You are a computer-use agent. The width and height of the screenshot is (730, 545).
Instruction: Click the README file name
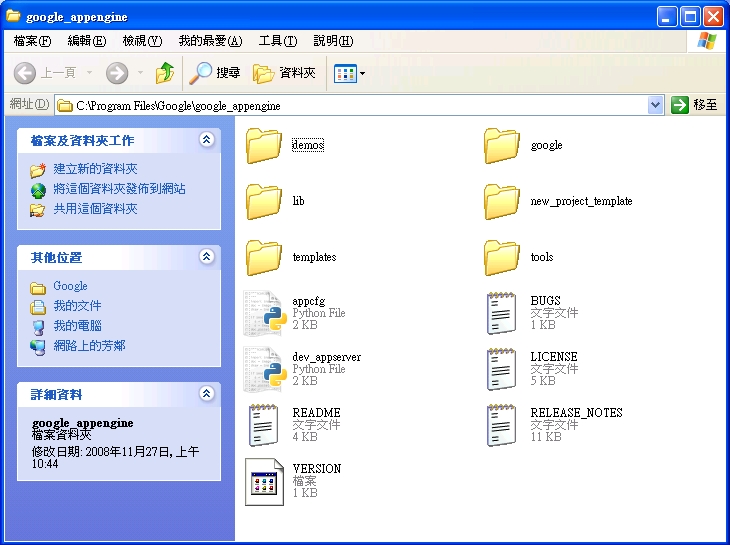coord(316,413)
